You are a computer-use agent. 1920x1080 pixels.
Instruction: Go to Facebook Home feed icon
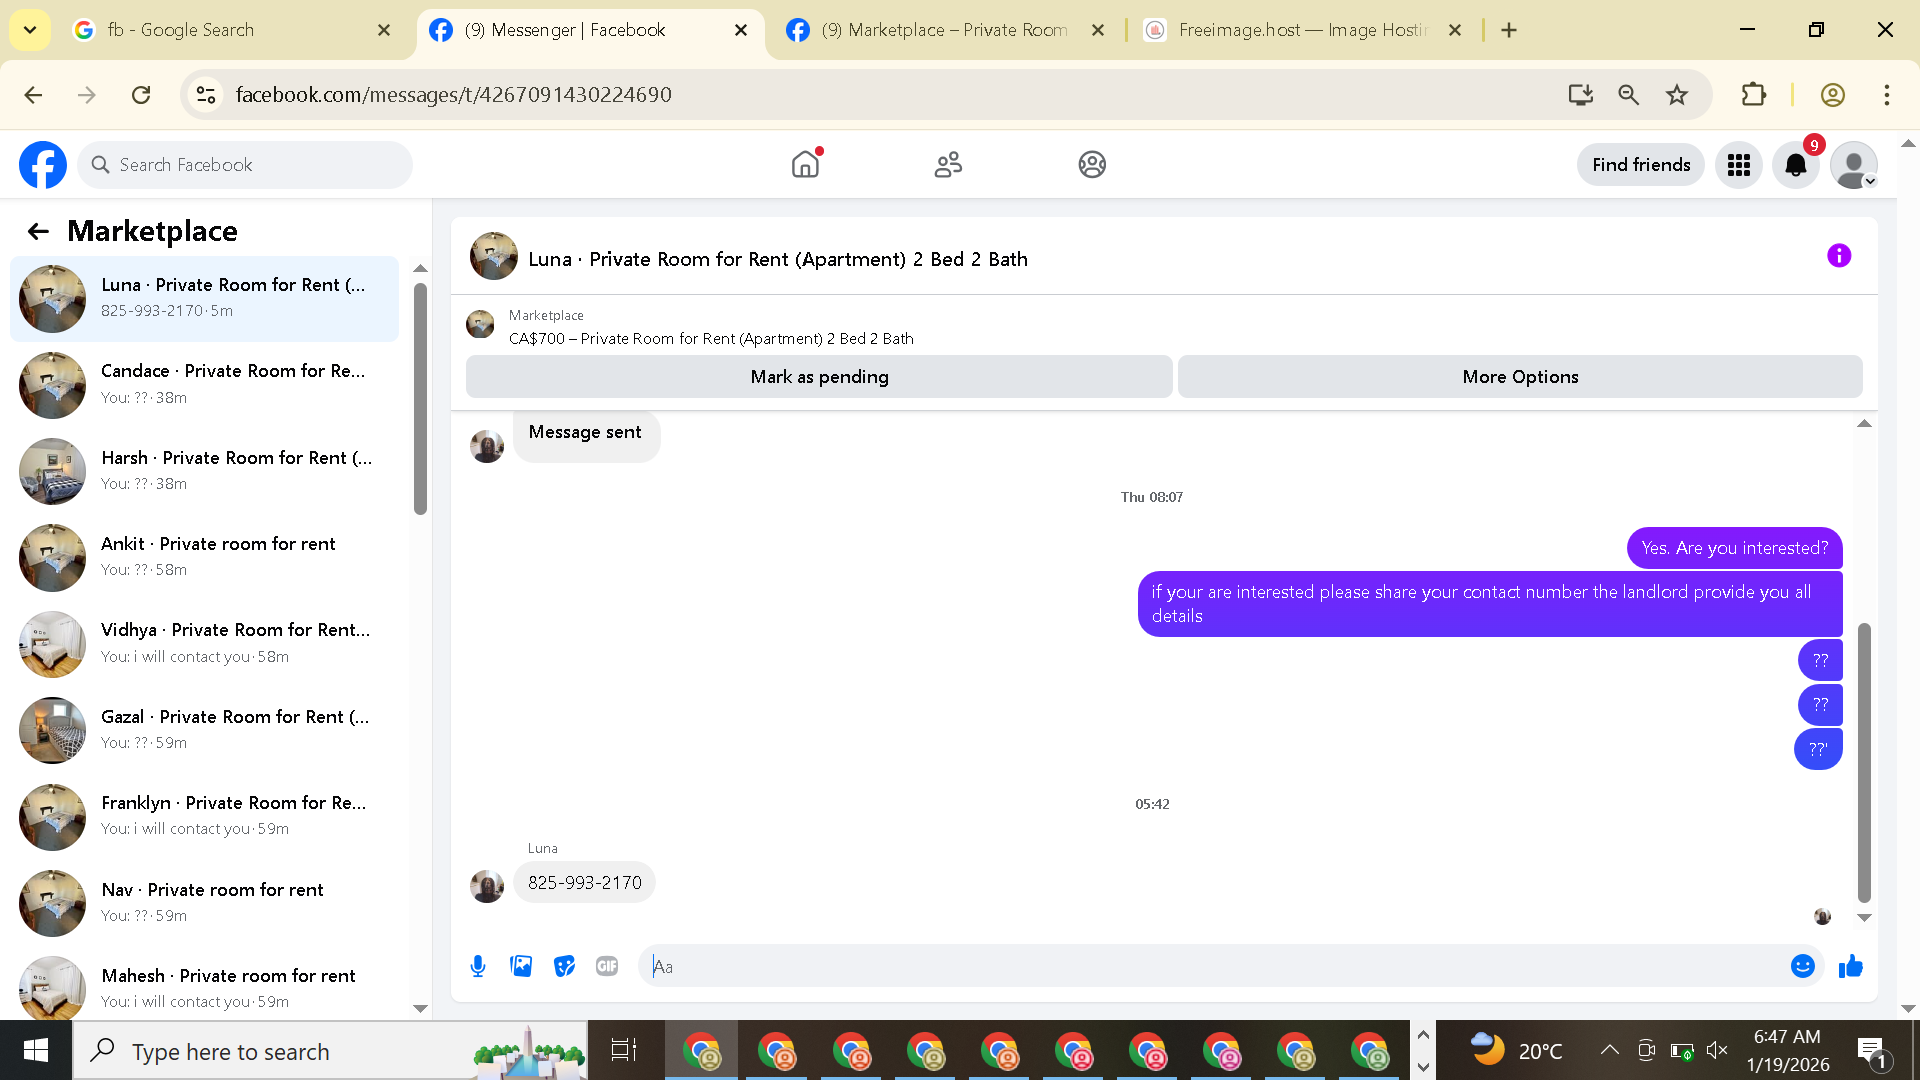pyautogui.click(x=805, y=165)
